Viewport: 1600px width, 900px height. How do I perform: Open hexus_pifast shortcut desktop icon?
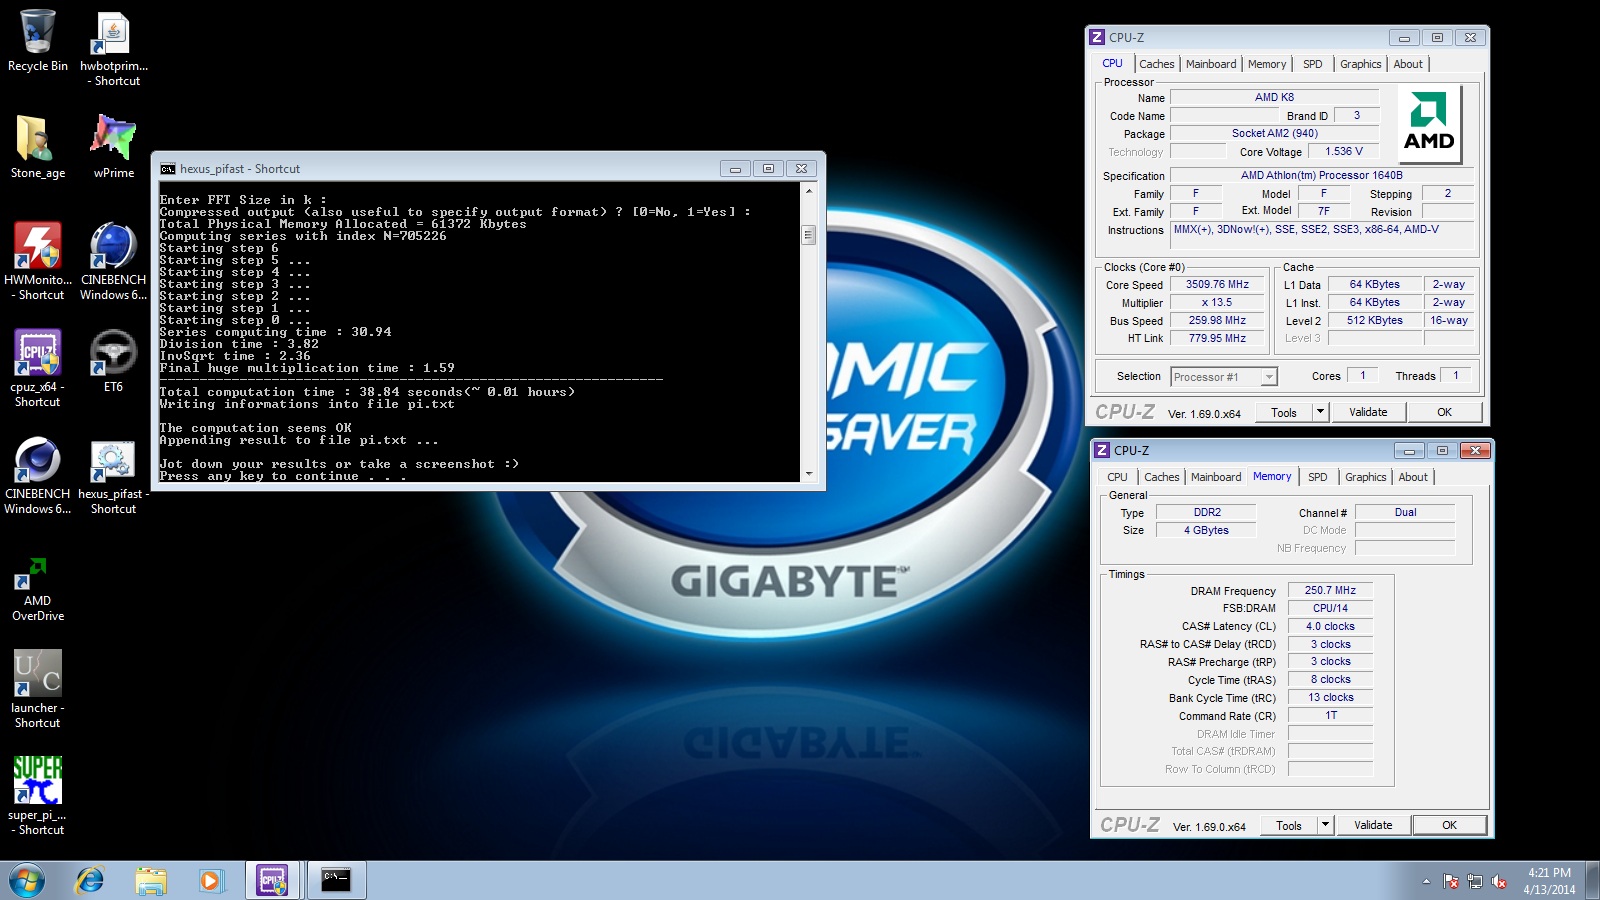(114, 476)
